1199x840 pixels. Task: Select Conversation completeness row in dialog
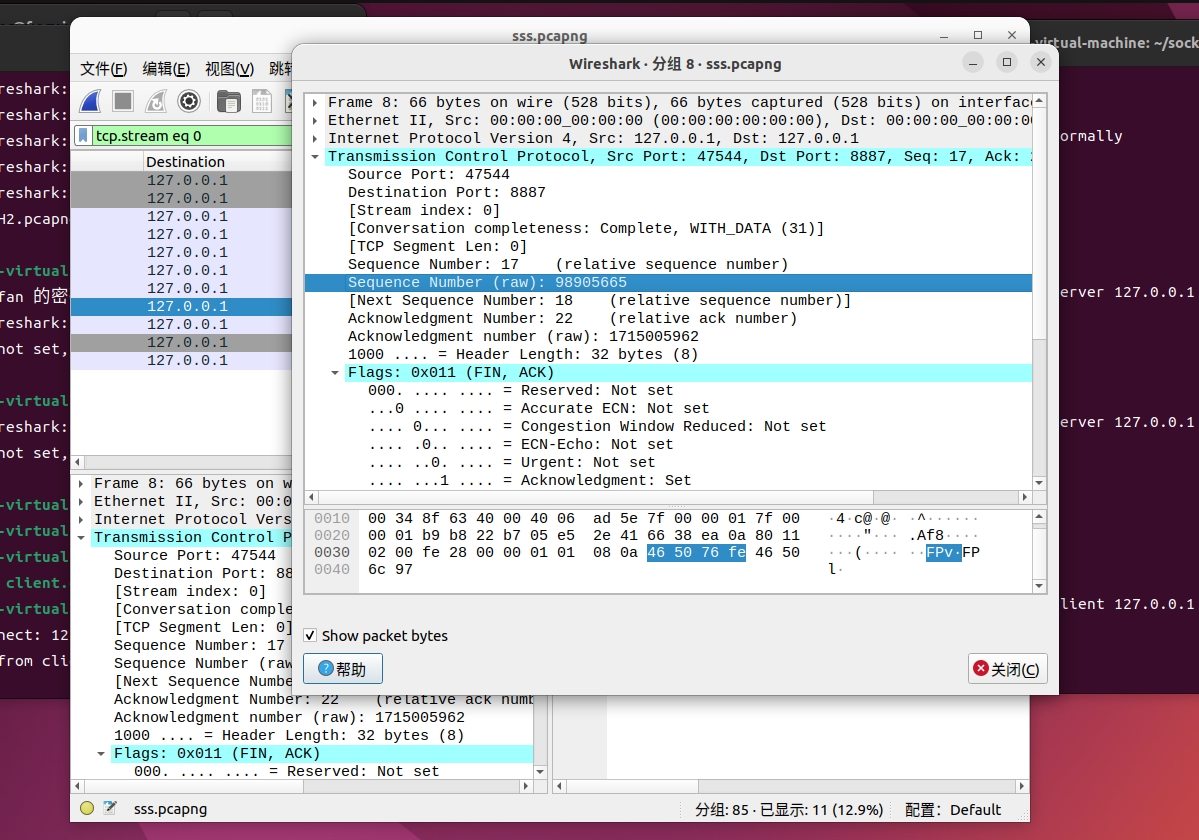(x=586, y=229)
